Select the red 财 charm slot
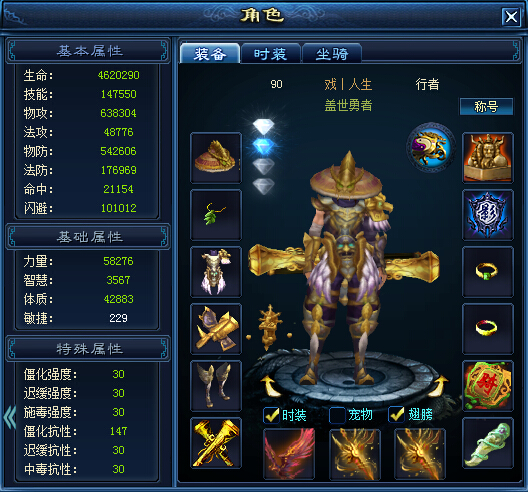 (488, 386)
